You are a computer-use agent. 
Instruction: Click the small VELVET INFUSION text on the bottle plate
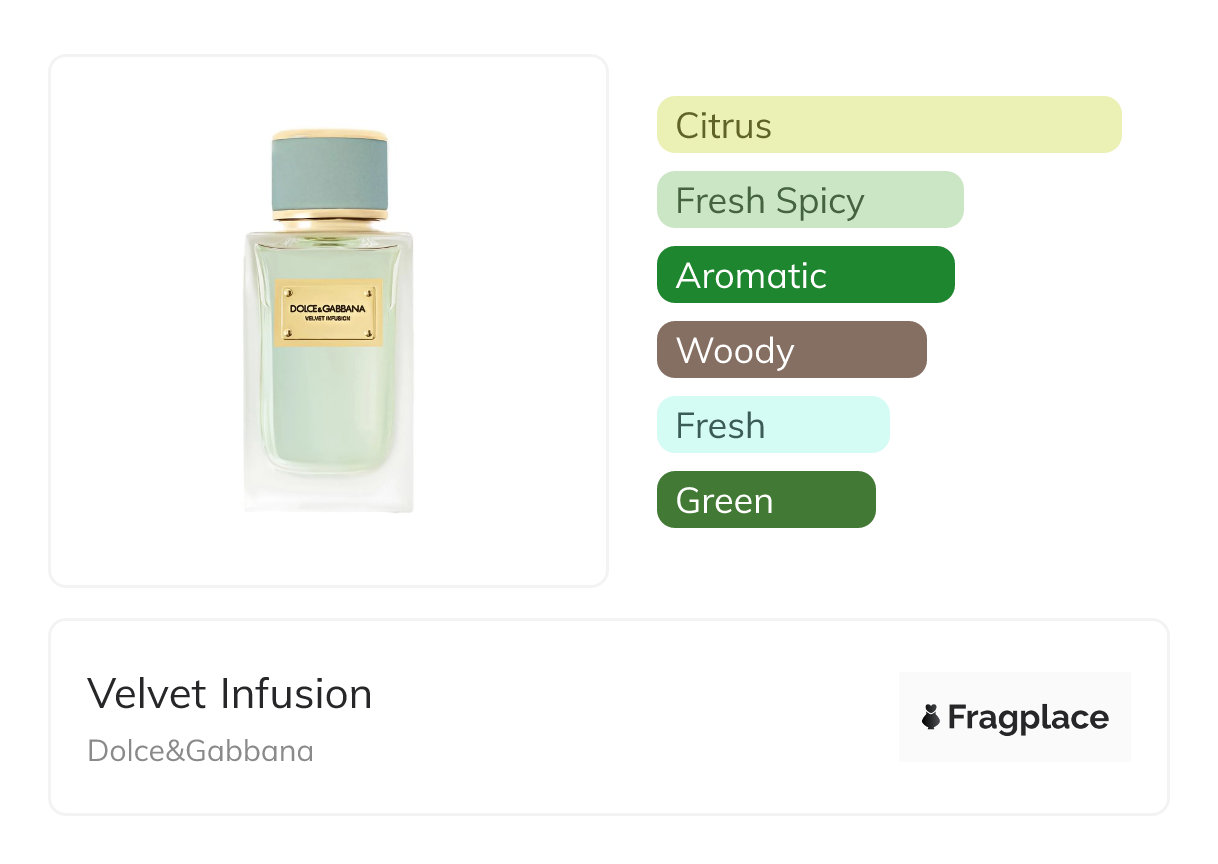click(329, 319)
